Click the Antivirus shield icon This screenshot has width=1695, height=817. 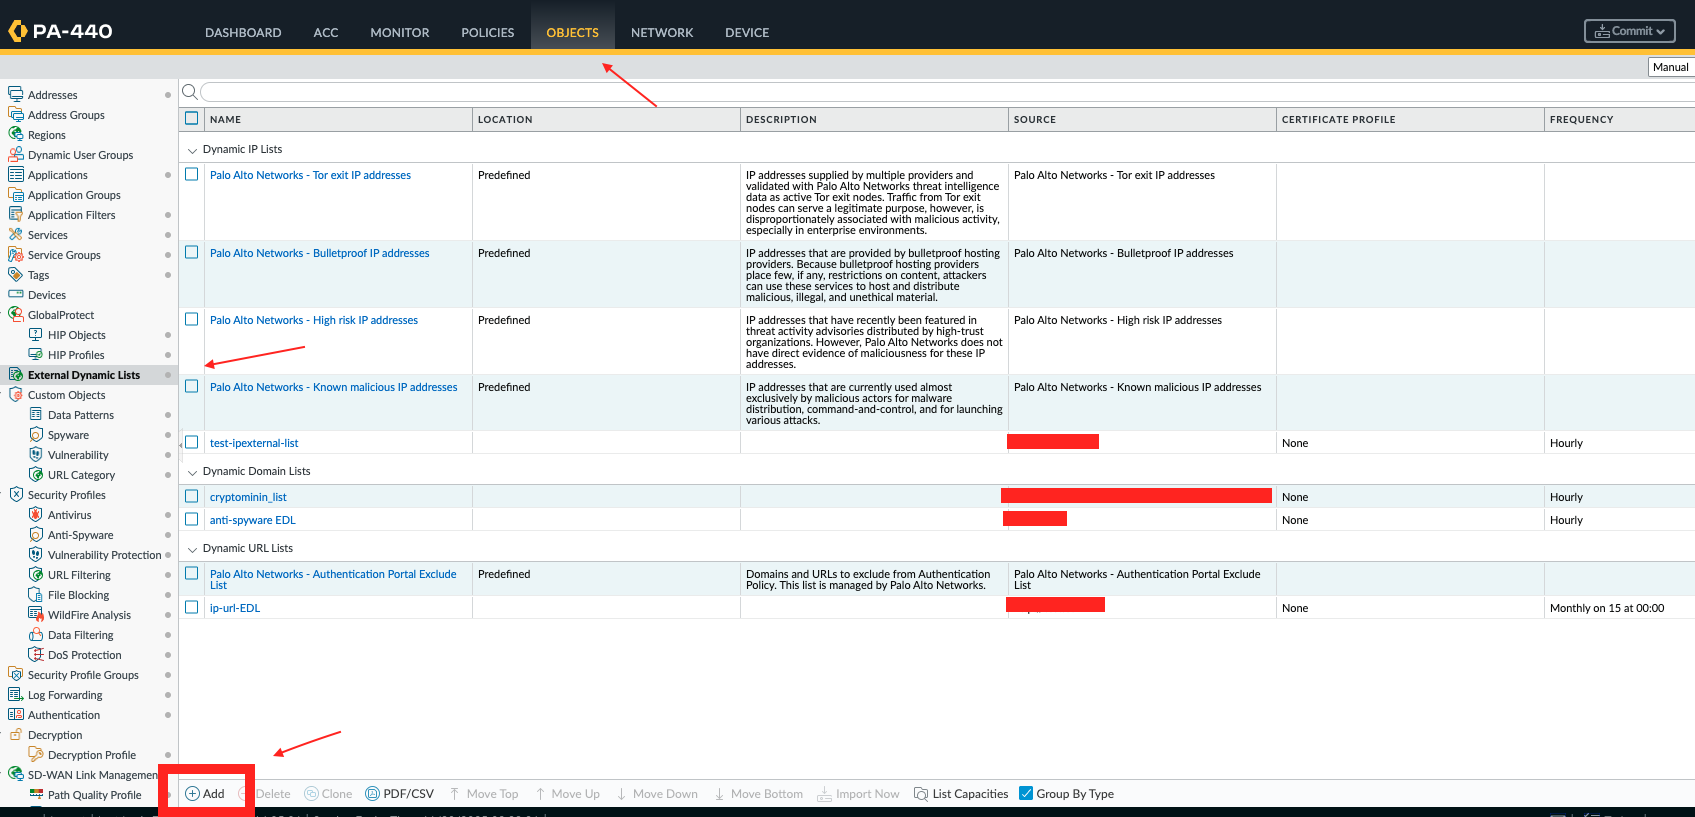click(x=36, y=515)
